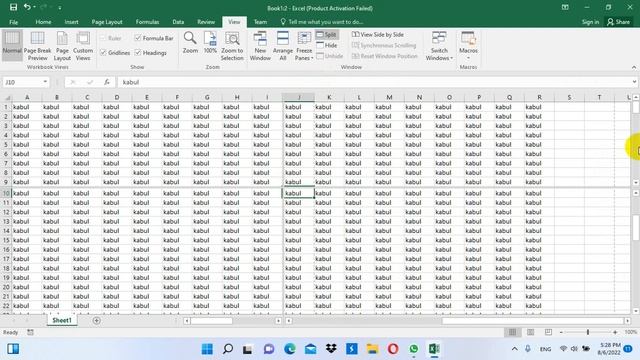Switch to Page Break Preview
Screen dimensions: 640x360
[x=38, y=46]
